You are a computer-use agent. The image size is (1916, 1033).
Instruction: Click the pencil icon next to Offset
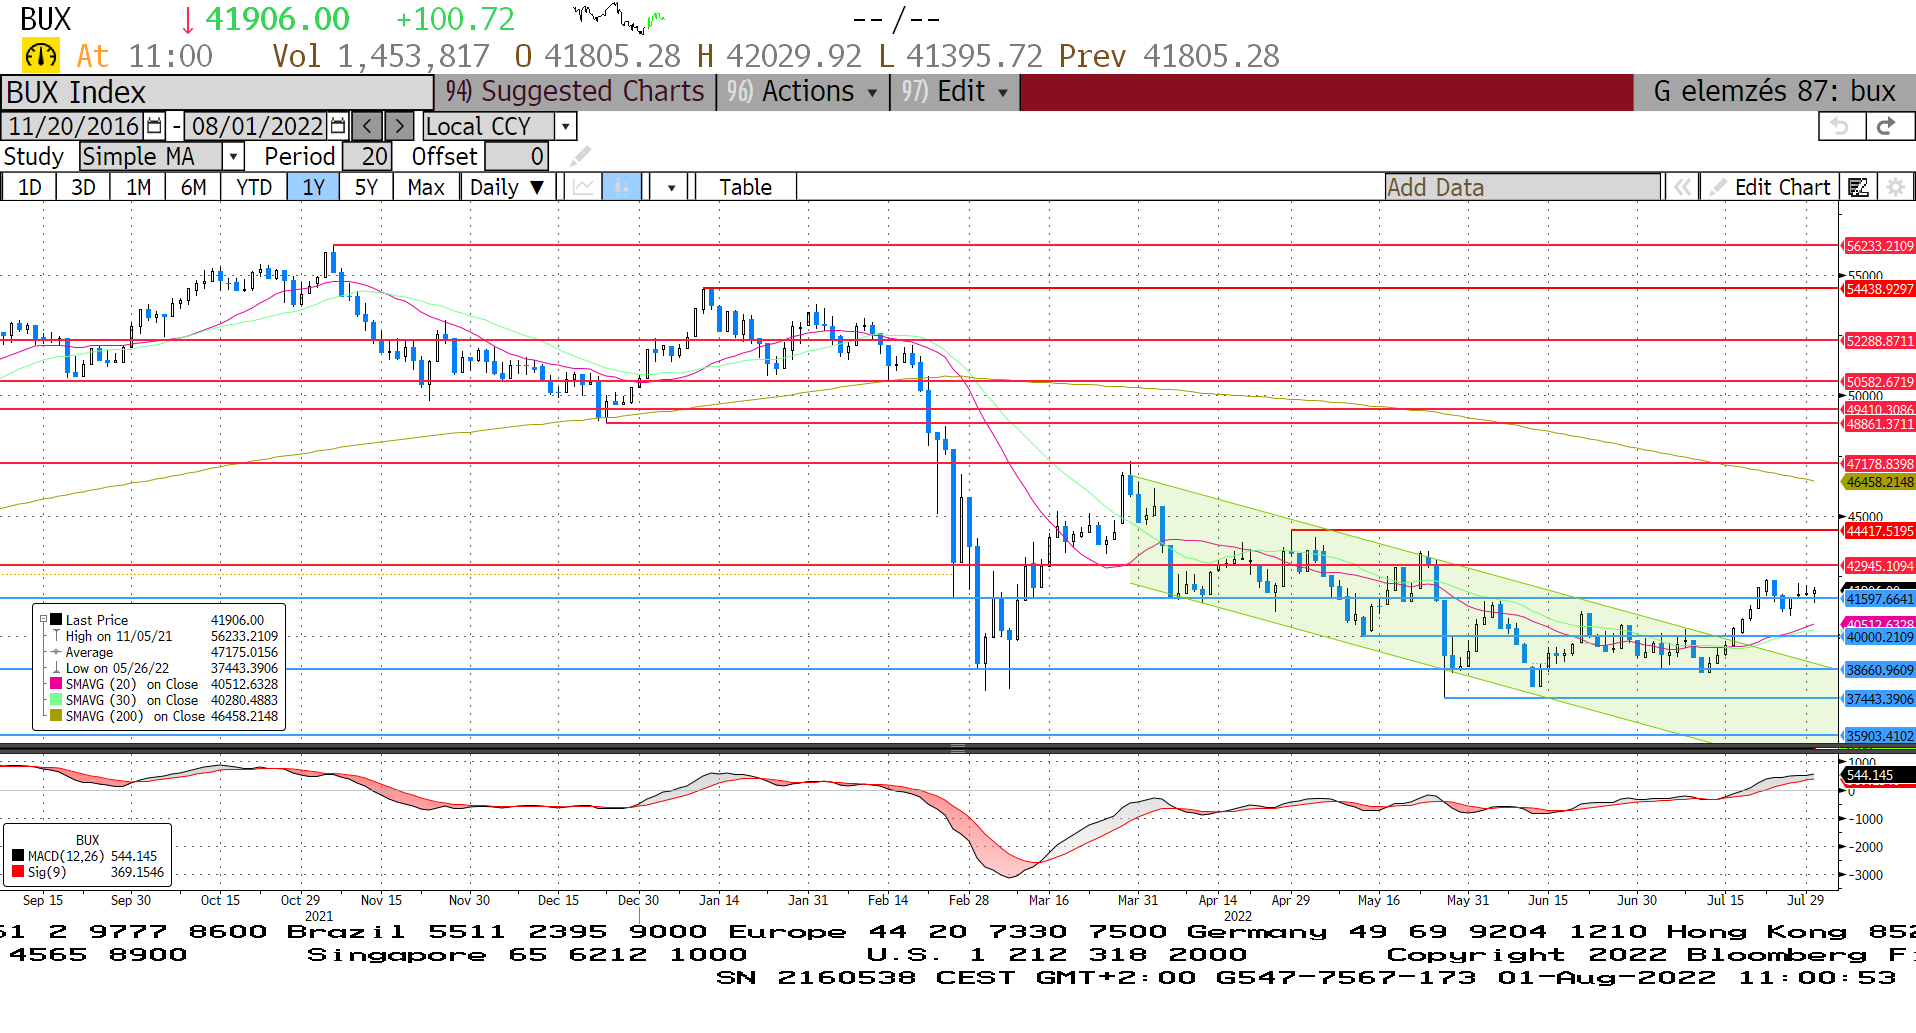click(580, 156)
